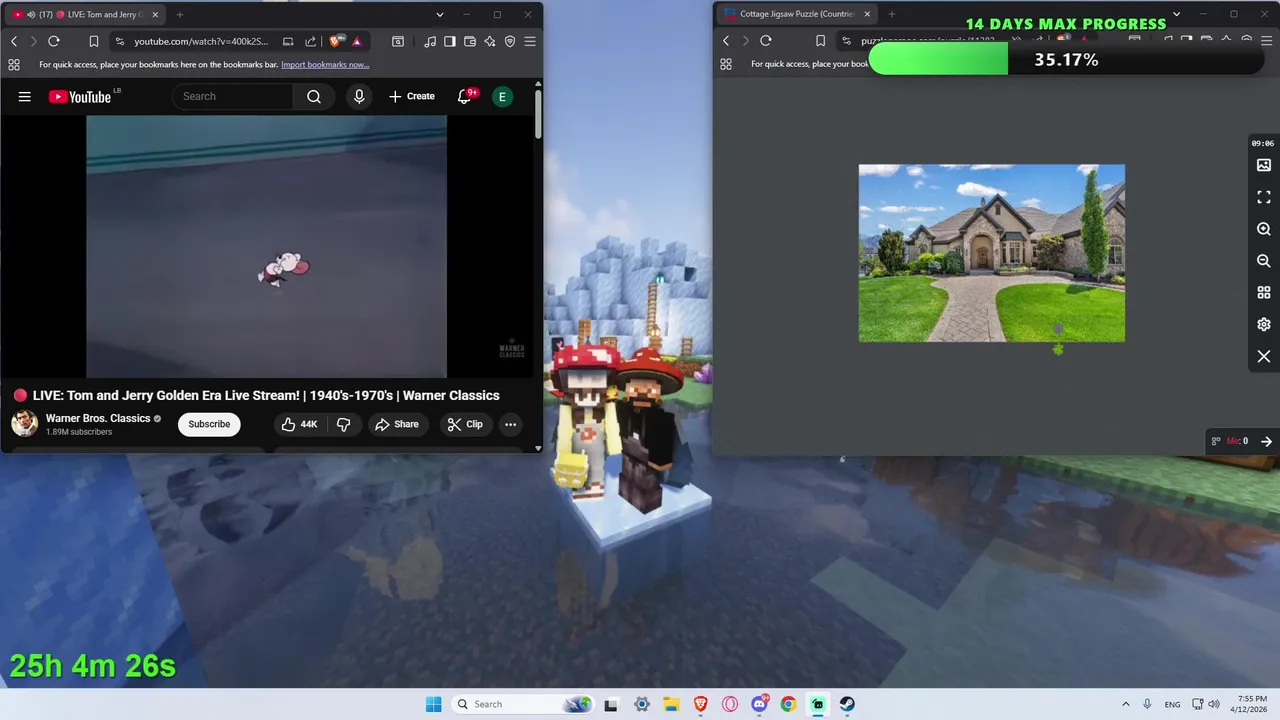The height and width of the screenshot is (720, 1280).
Task: Open Brave Leo AI icon in YouTube window
Action: [x=490, y=41]
